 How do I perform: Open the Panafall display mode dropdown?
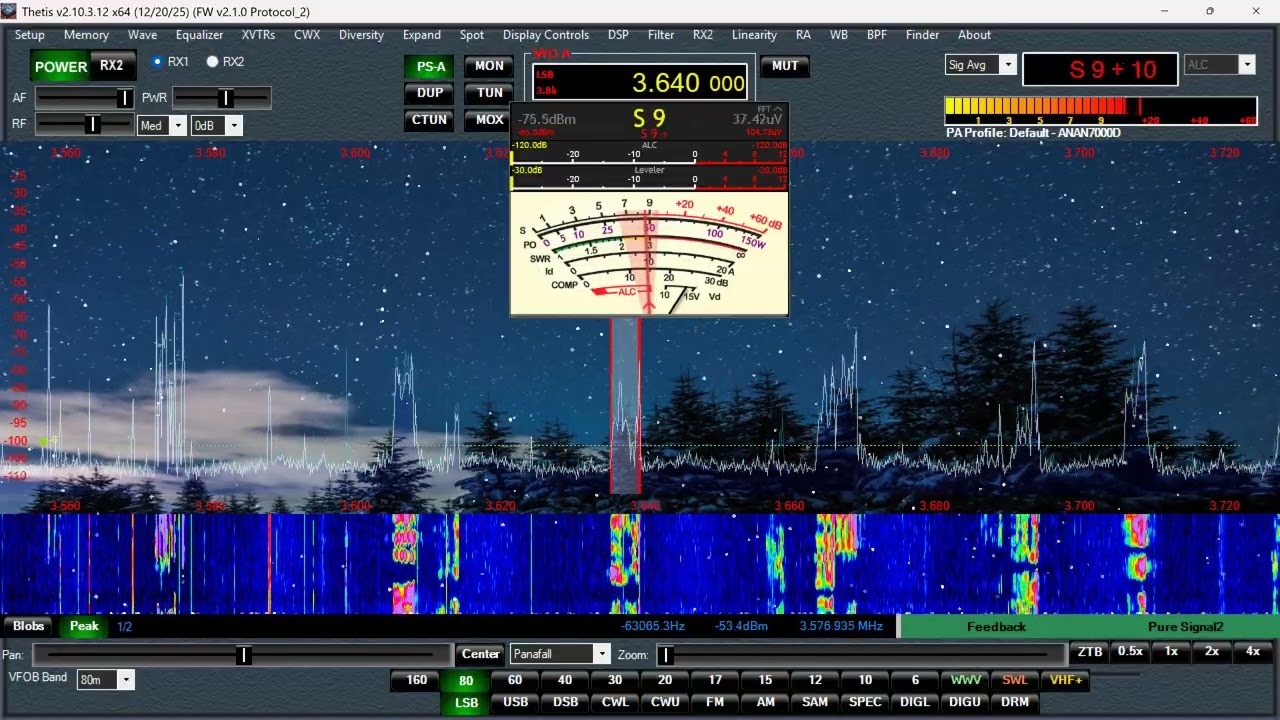[x=559, y=654]
